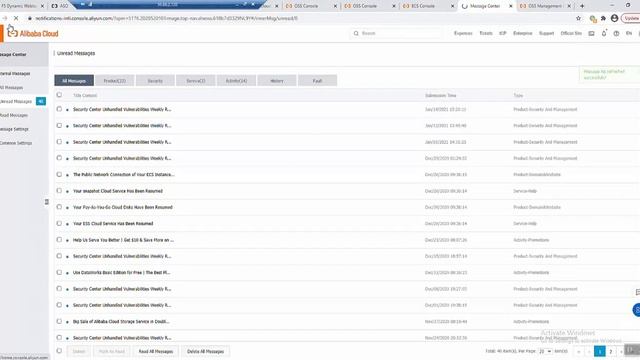This screenshot has height=360, width=640.
Task: Bookmark this page with the star icon
Action: click(578, 18)
